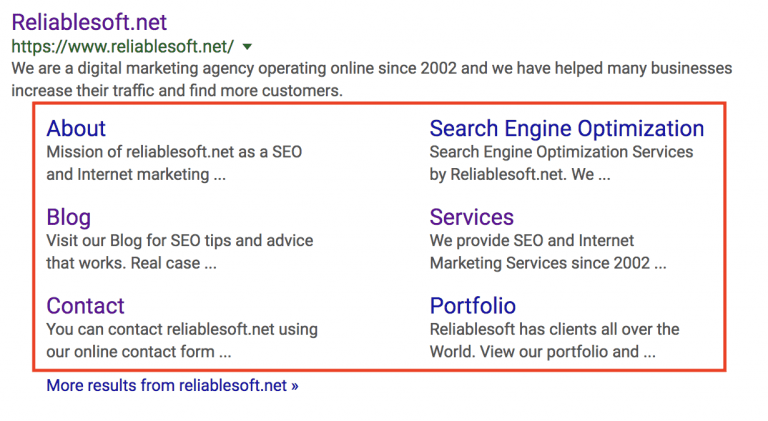Viewport: 768px width, 421px height.
Task: Click More results from reliablesoft.net
Action: 166,385
